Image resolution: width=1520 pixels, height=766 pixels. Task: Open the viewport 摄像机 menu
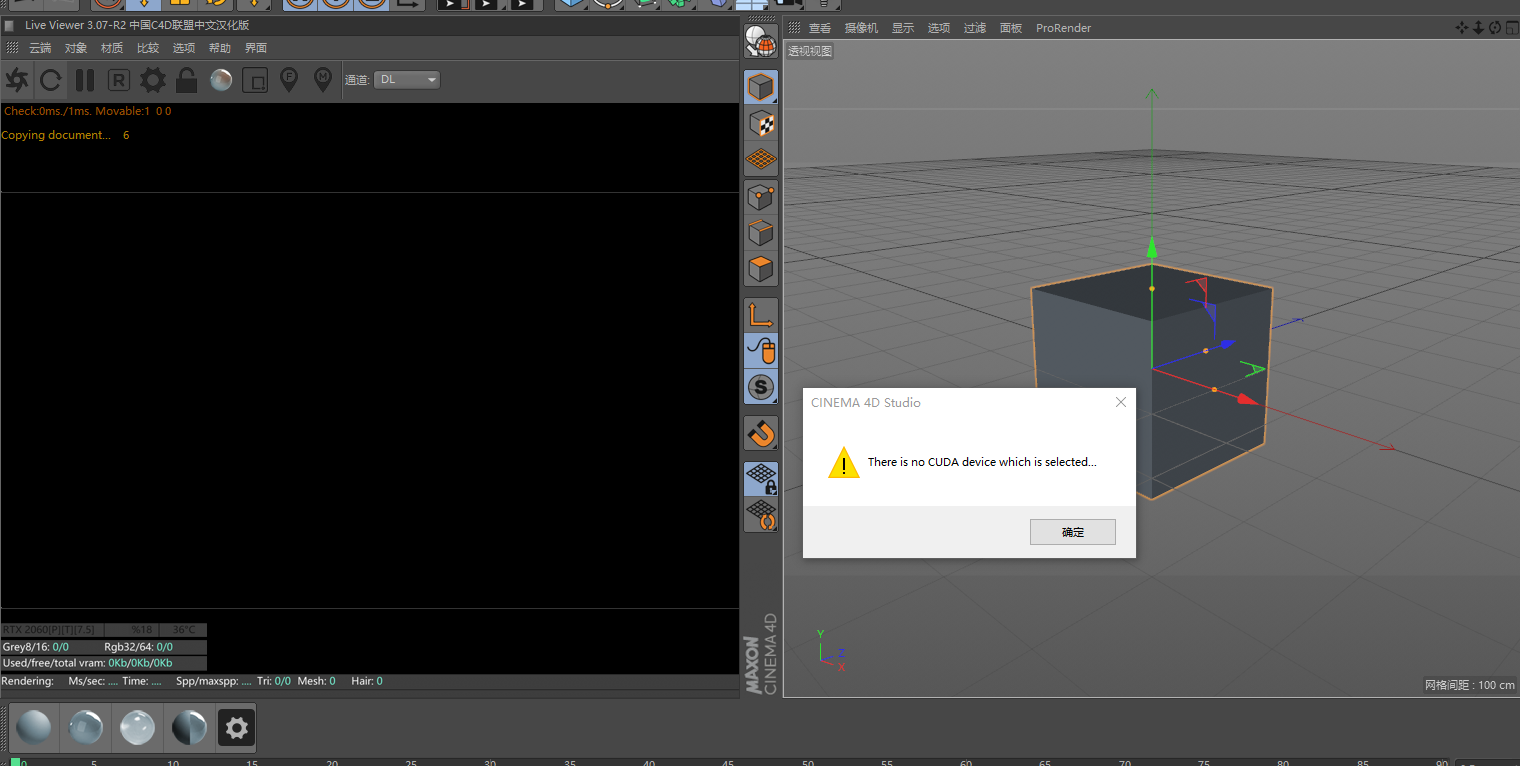tap(861, 28)
